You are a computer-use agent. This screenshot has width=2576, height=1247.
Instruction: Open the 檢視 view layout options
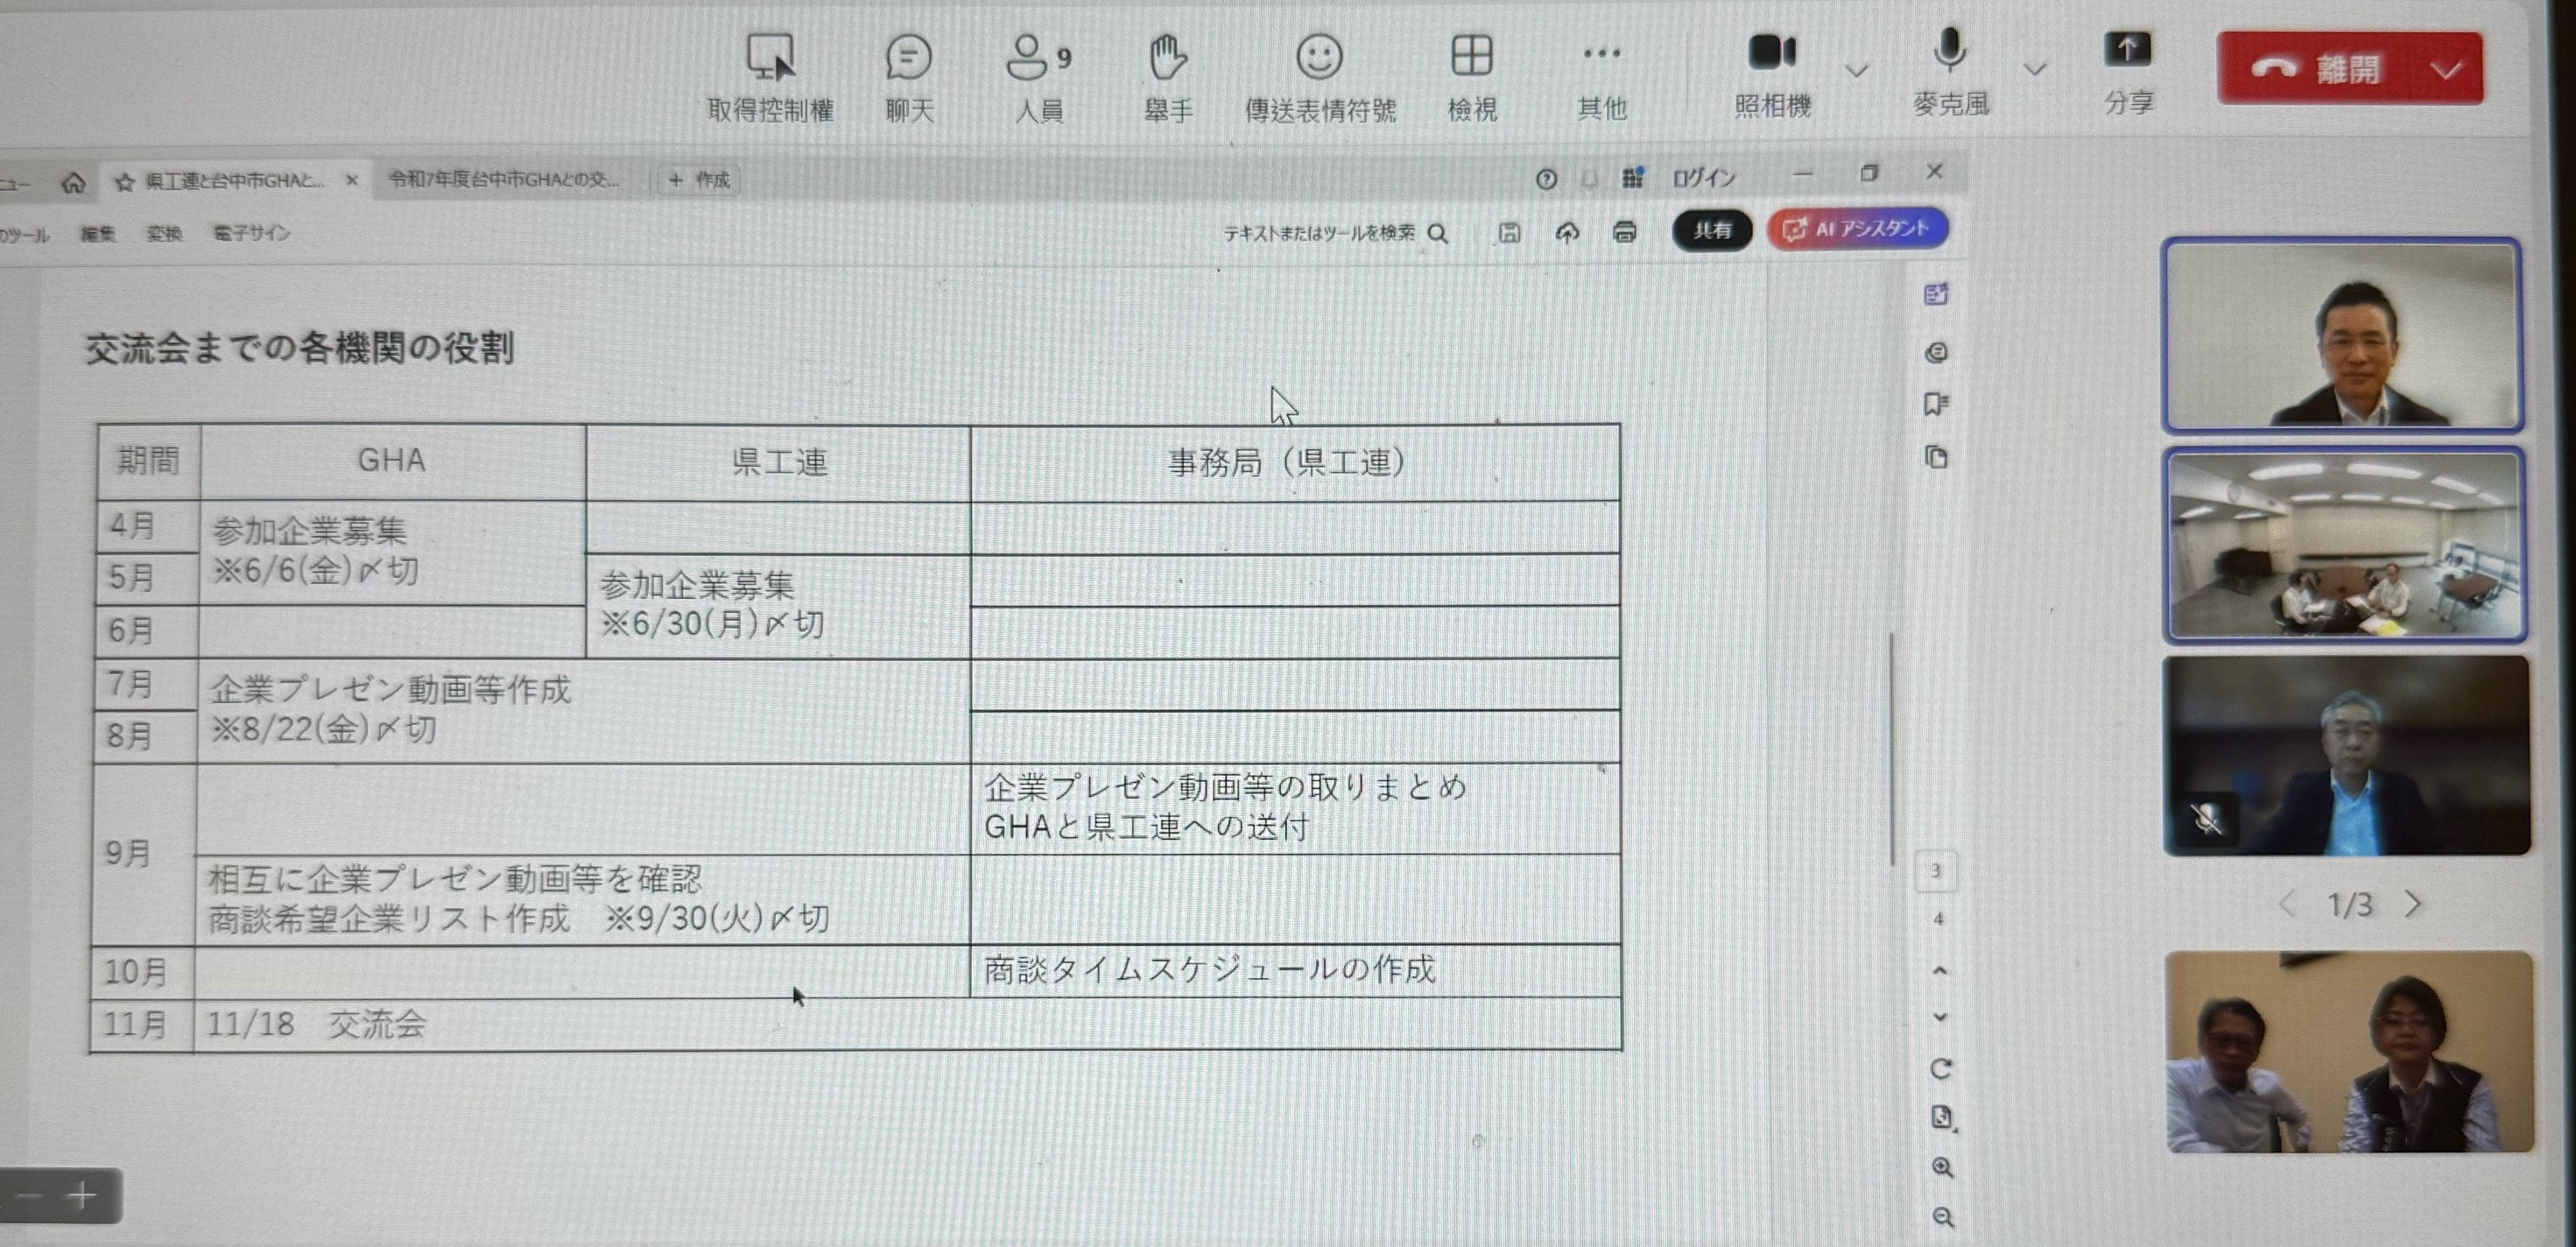(x=1471, y=57)
